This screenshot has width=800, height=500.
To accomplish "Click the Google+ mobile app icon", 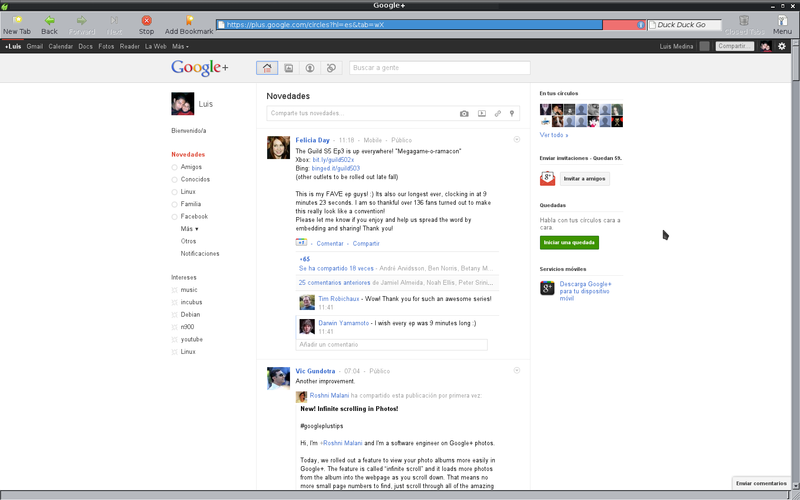I will click(x=547, y=288).
